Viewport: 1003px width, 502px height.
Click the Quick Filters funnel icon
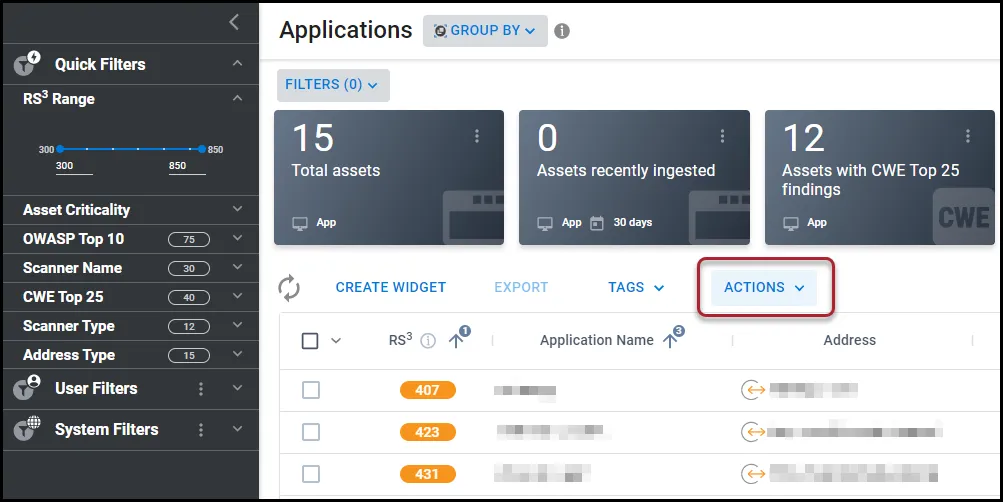pos(27,63)
